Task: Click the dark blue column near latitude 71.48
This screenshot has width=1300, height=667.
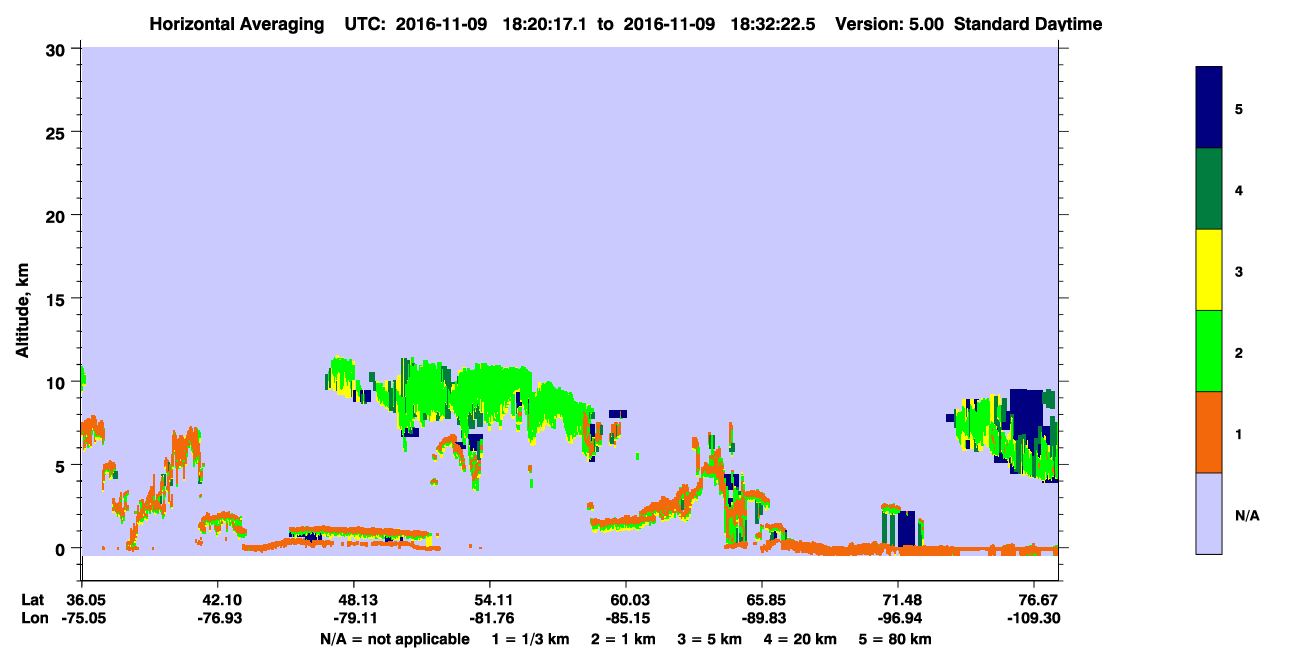Action: click(906, 528)
